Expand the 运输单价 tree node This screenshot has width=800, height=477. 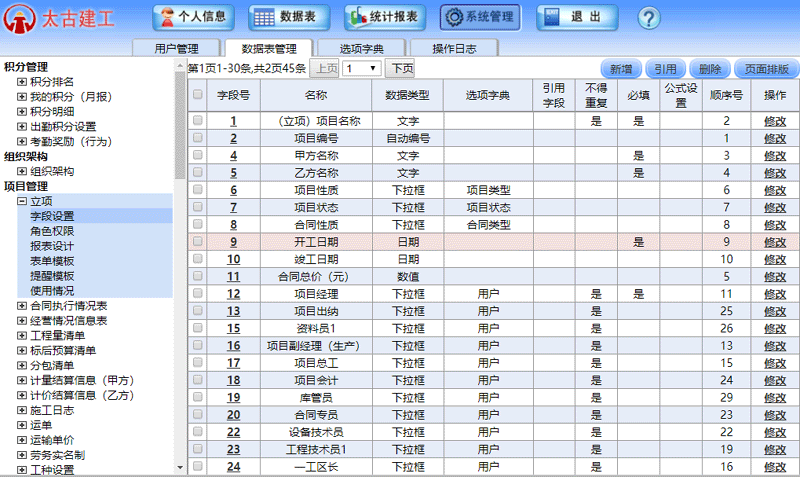(22, 440)
